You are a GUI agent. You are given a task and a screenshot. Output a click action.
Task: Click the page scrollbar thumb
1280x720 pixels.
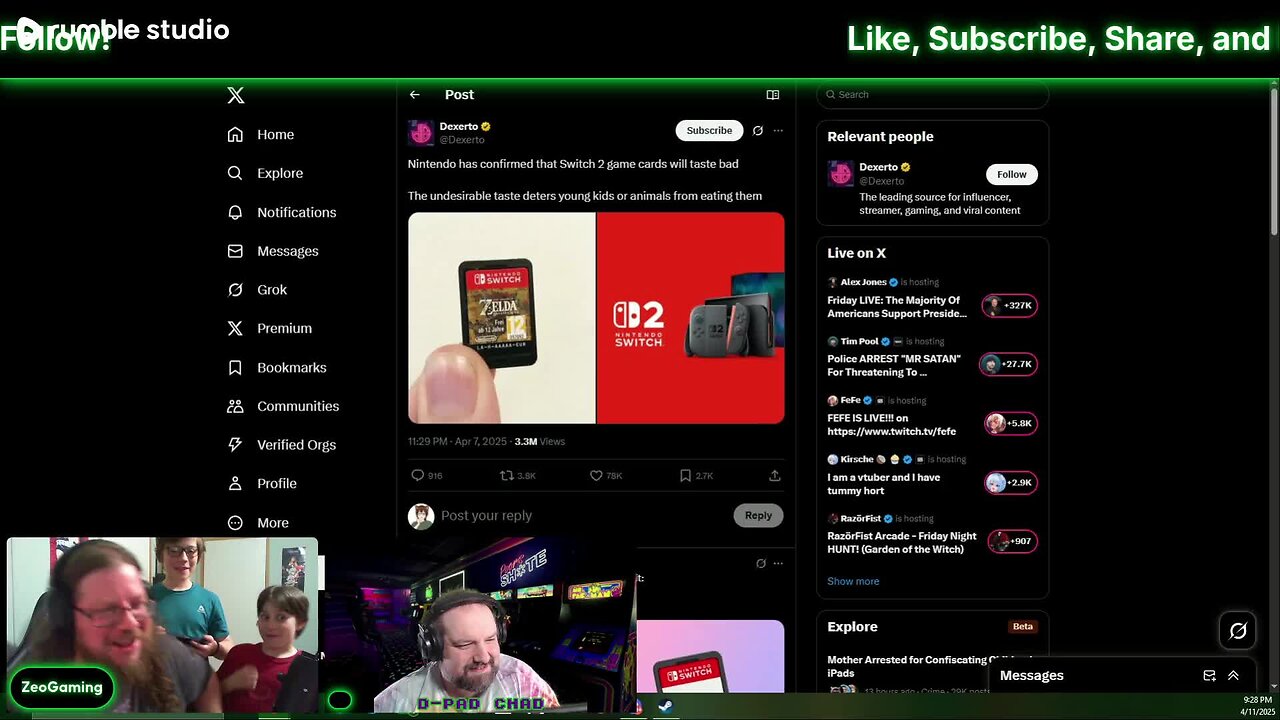(x=1273, y=162)
